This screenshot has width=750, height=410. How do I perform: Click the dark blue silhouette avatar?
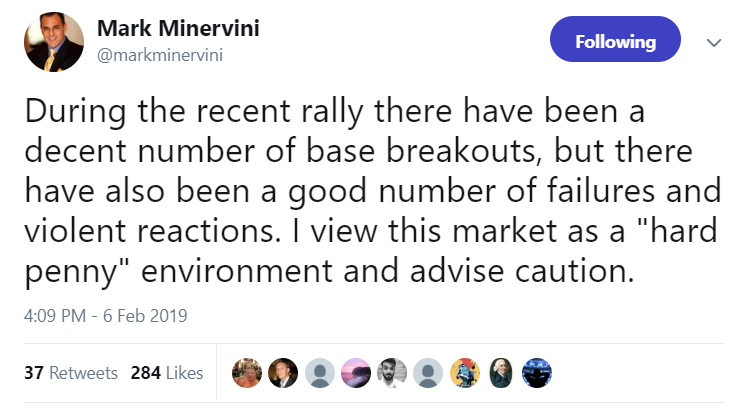point(538,373)
